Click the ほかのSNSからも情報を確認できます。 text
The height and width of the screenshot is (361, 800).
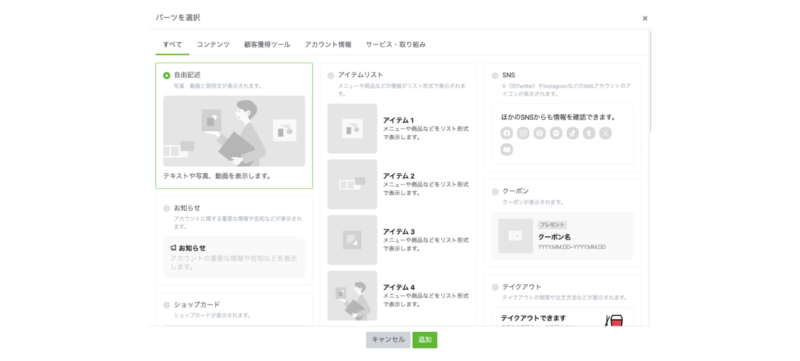pos(559,117)
